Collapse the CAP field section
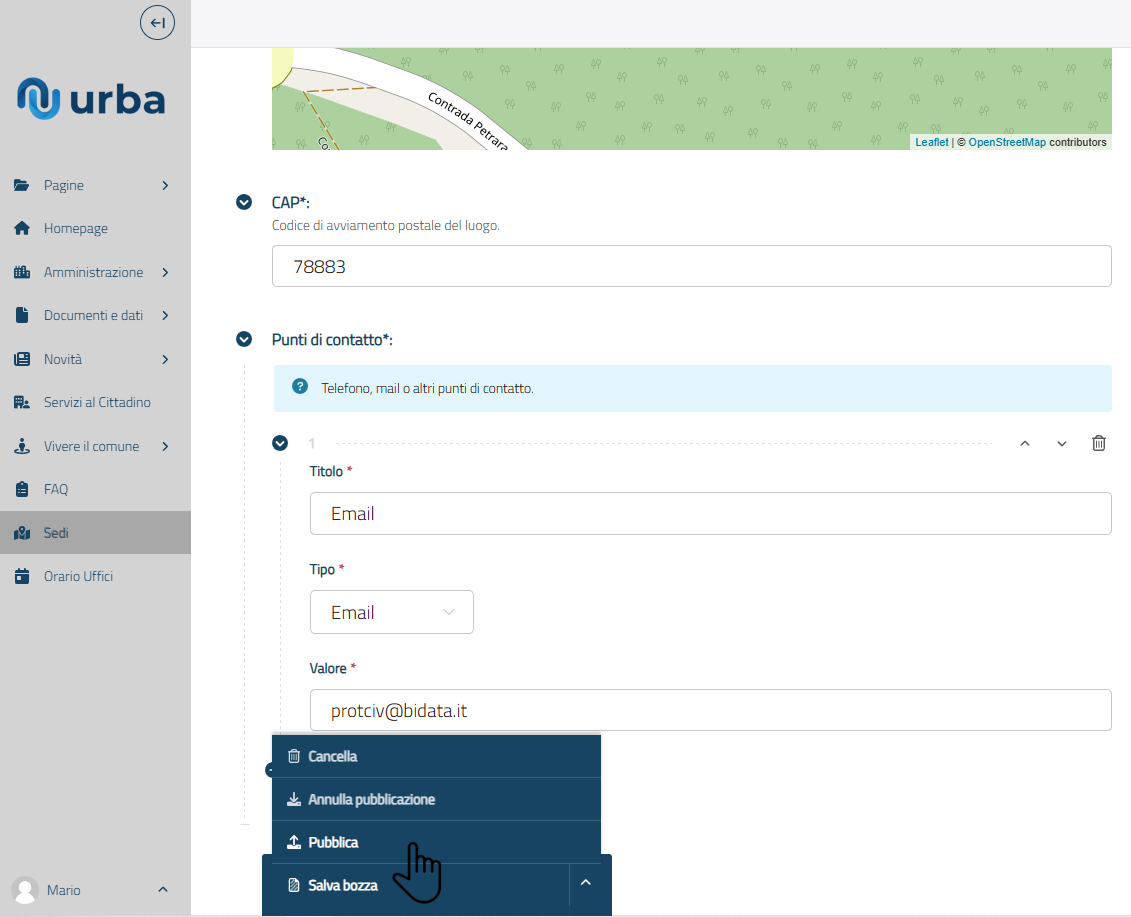The image size is (1131, 917). [x=243, y=202]
